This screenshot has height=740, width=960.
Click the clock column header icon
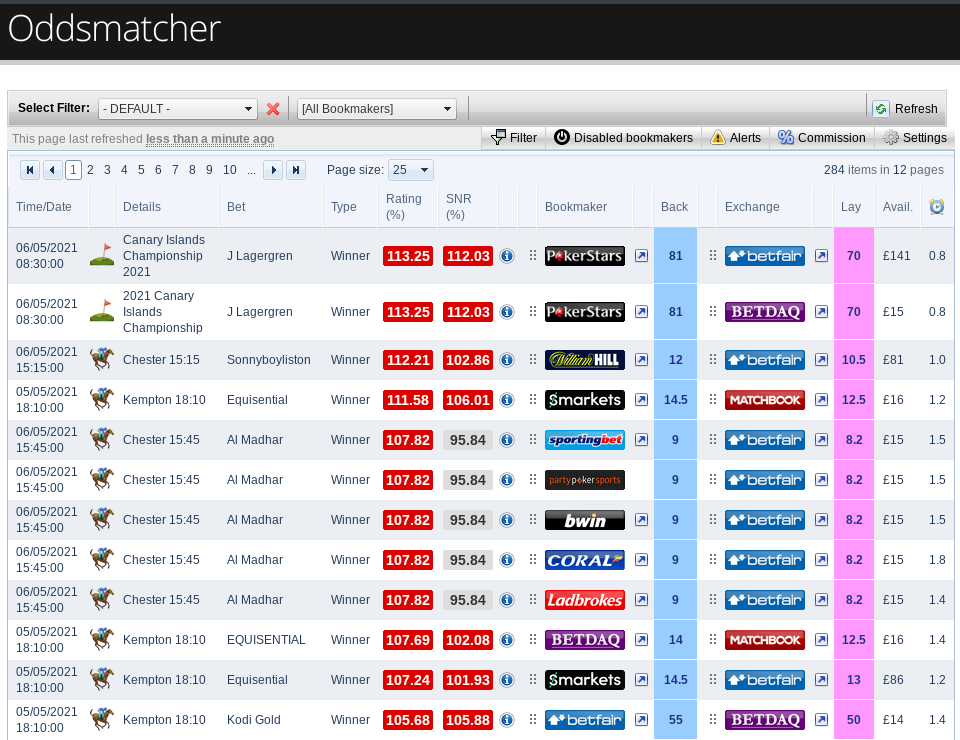(936, 207)
